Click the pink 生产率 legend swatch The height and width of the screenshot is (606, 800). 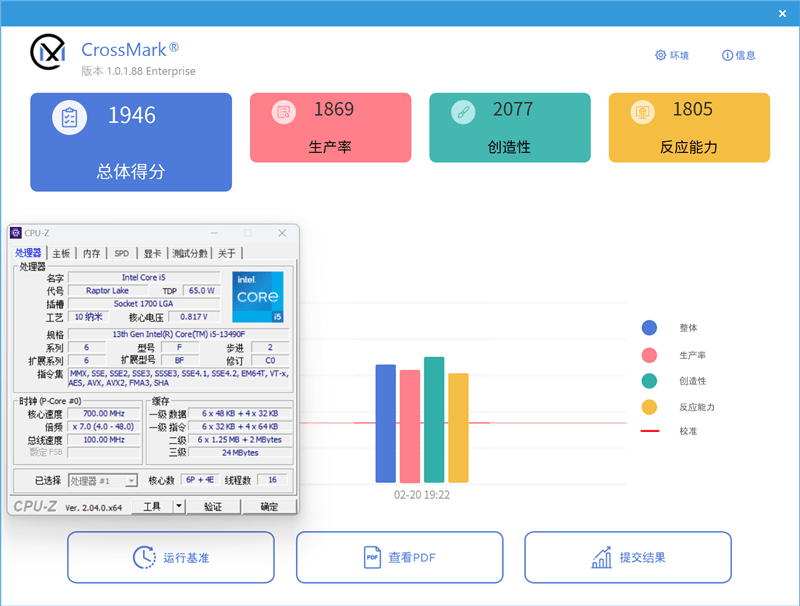(x=649, y=355)
